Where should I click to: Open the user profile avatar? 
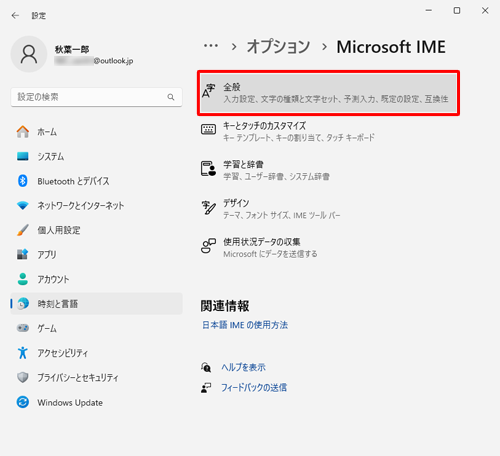pos(29,54)
